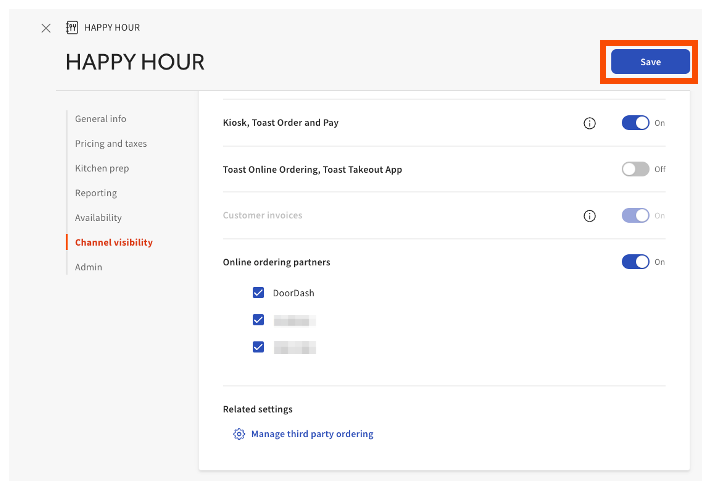
Task: Select Kitchen prep in sidebar
Action: click(x=101, y=168)
